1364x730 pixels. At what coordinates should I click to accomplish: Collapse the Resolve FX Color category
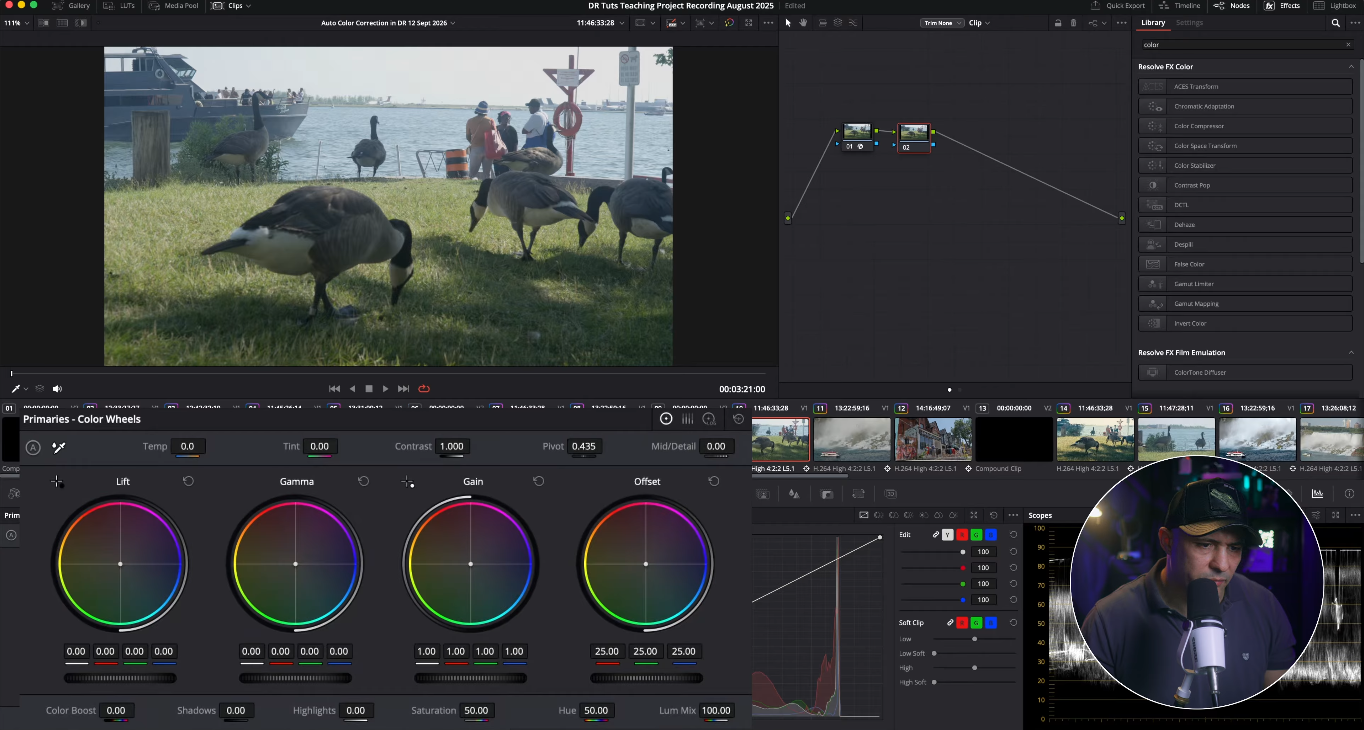click(x=1351, y=67)
